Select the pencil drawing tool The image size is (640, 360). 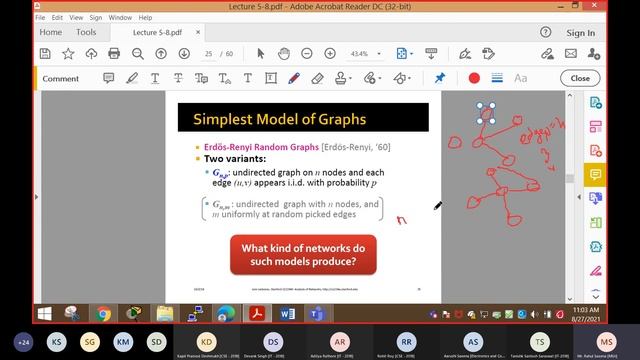[x=294, y=78]
